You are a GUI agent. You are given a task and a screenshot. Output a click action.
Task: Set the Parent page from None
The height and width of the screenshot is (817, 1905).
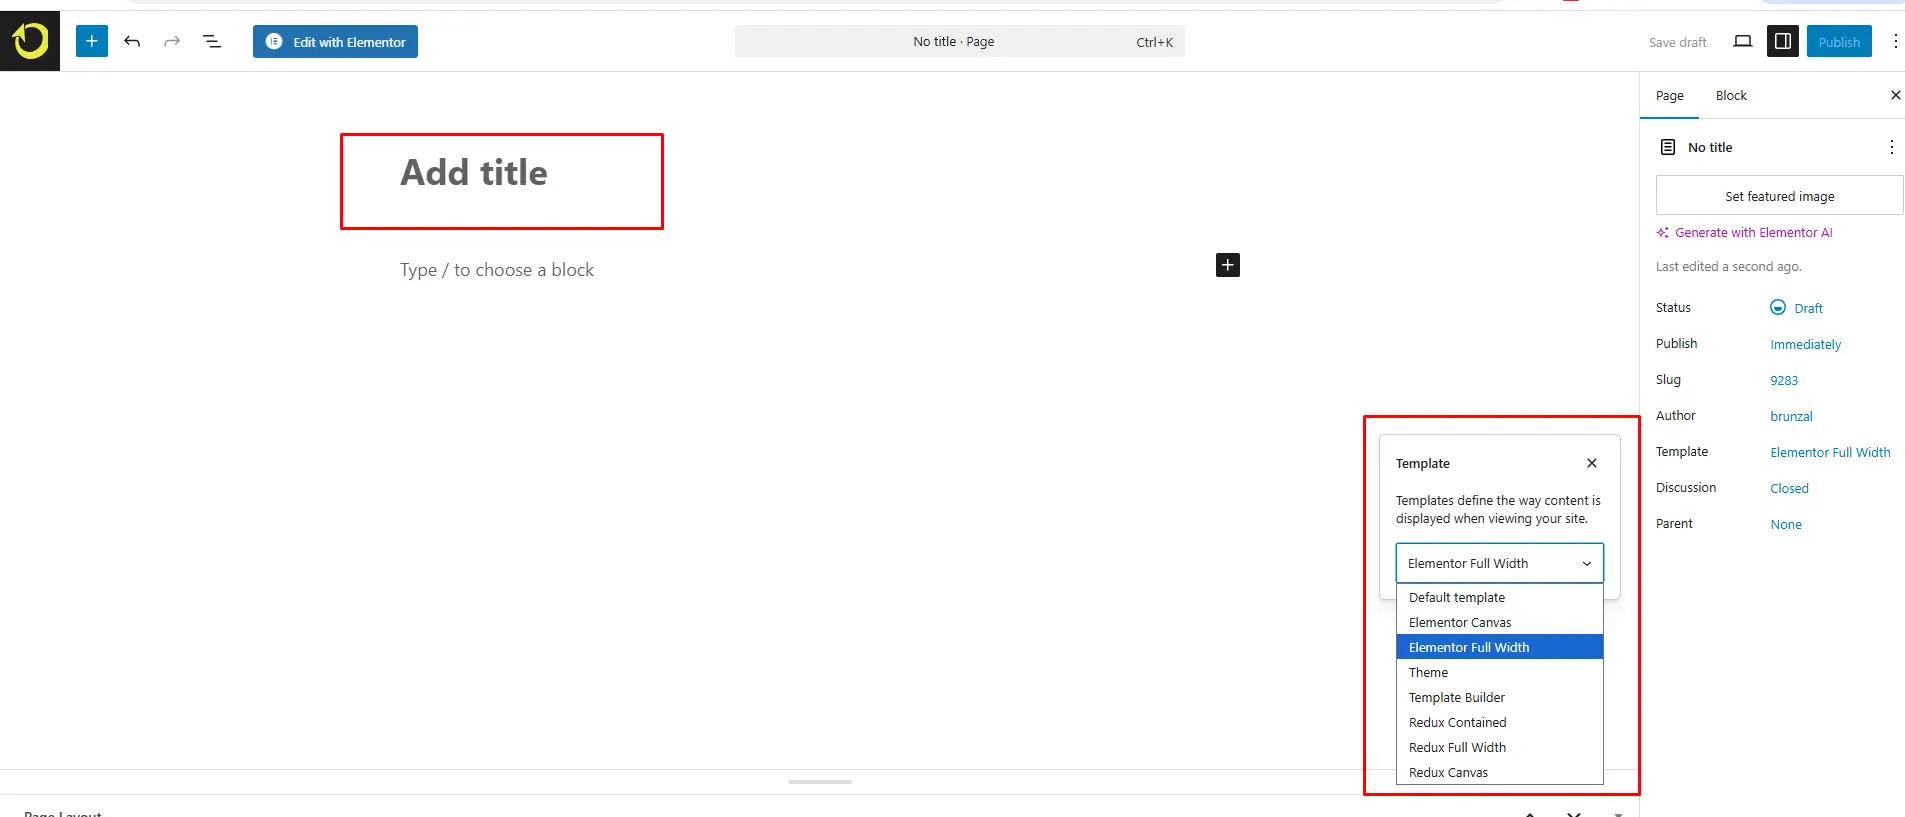coord(1786,524)
